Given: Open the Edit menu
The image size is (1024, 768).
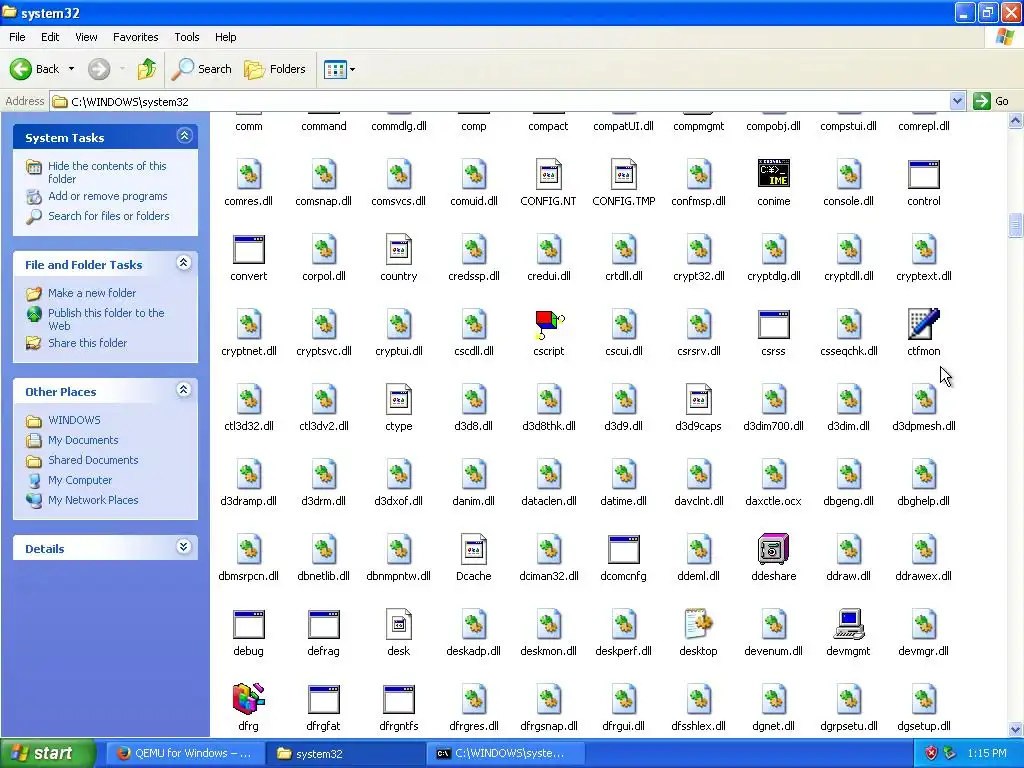Looking at the screenshot, I should (x=50, y=37).
